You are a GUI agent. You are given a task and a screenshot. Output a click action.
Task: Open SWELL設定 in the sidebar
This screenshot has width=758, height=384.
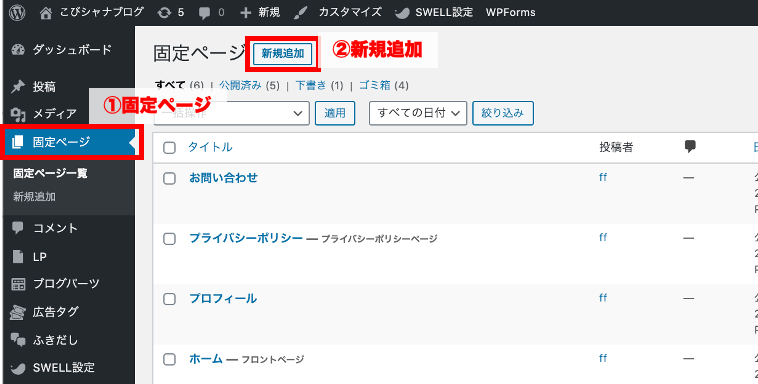coord(64,368)
